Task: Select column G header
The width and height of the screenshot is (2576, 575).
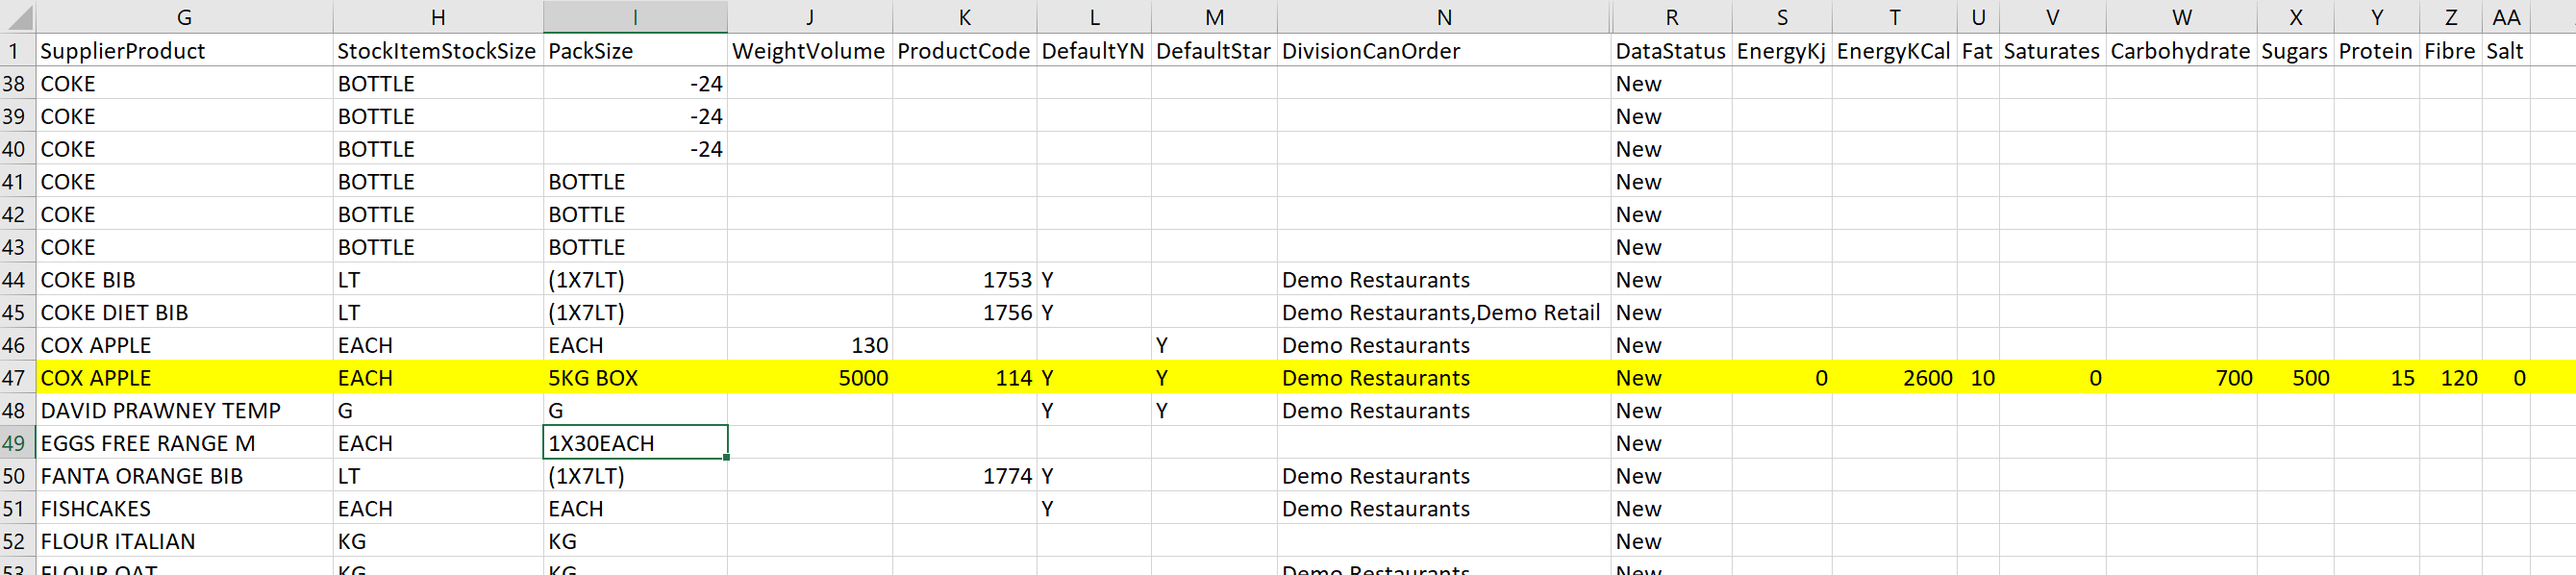Action: click(184, 17)
